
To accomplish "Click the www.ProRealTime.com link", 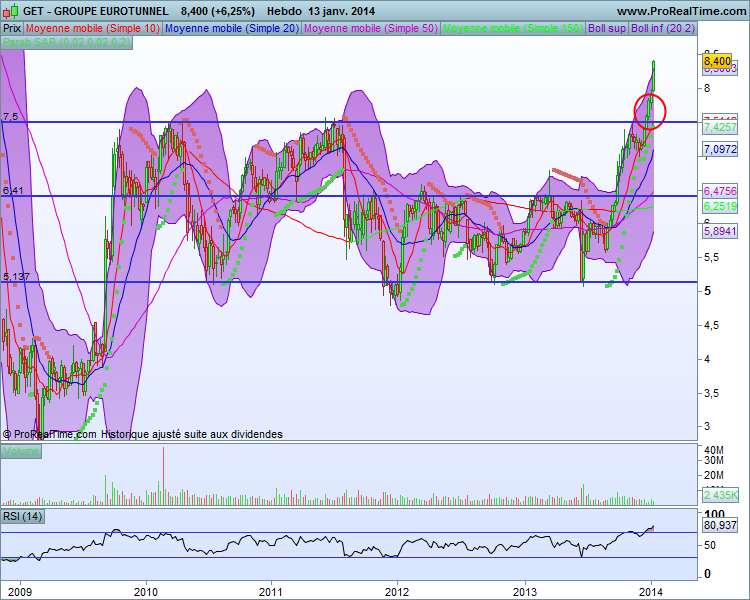I will click(x=681, y=11).
